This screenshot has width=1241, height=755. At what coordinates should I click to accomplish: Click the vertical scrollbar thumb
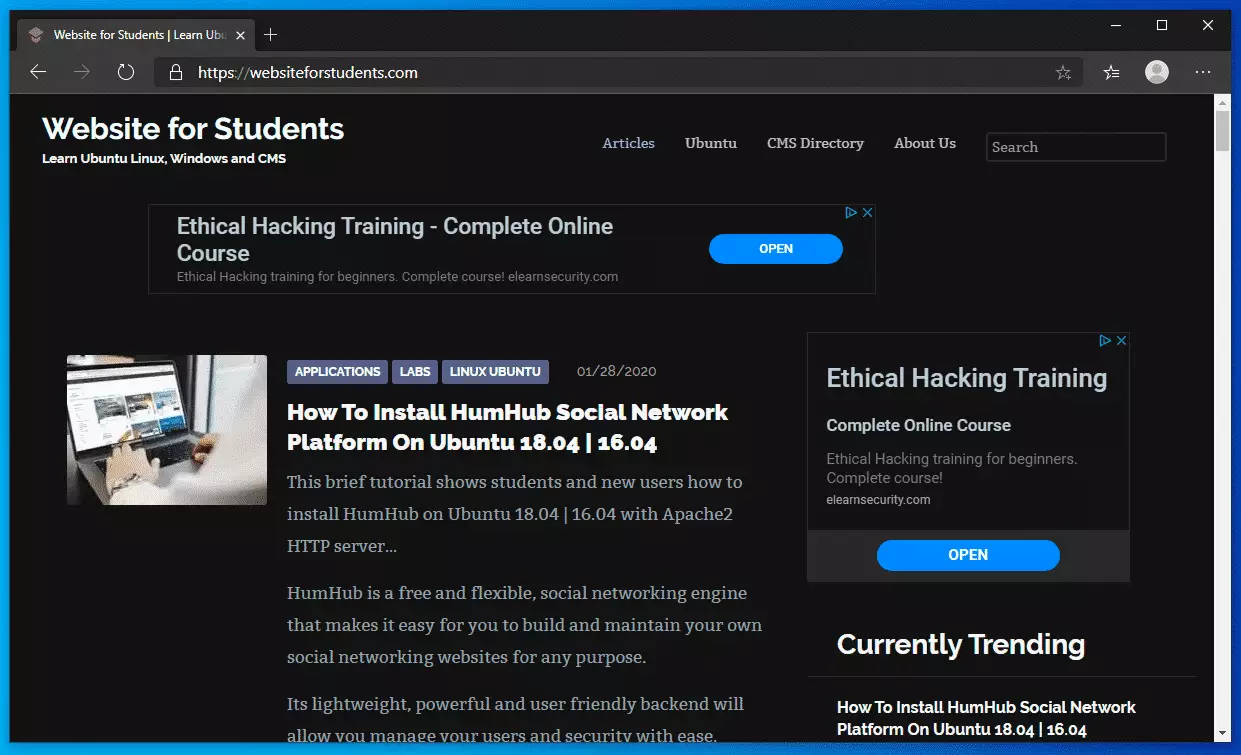tap(1222, 131)
